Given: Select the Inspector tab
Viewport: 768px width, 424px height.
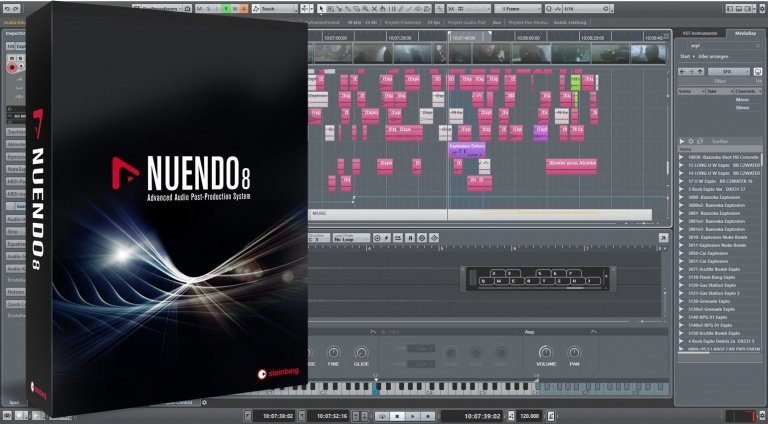Looking at the screenshot, I should click(15, 33).
